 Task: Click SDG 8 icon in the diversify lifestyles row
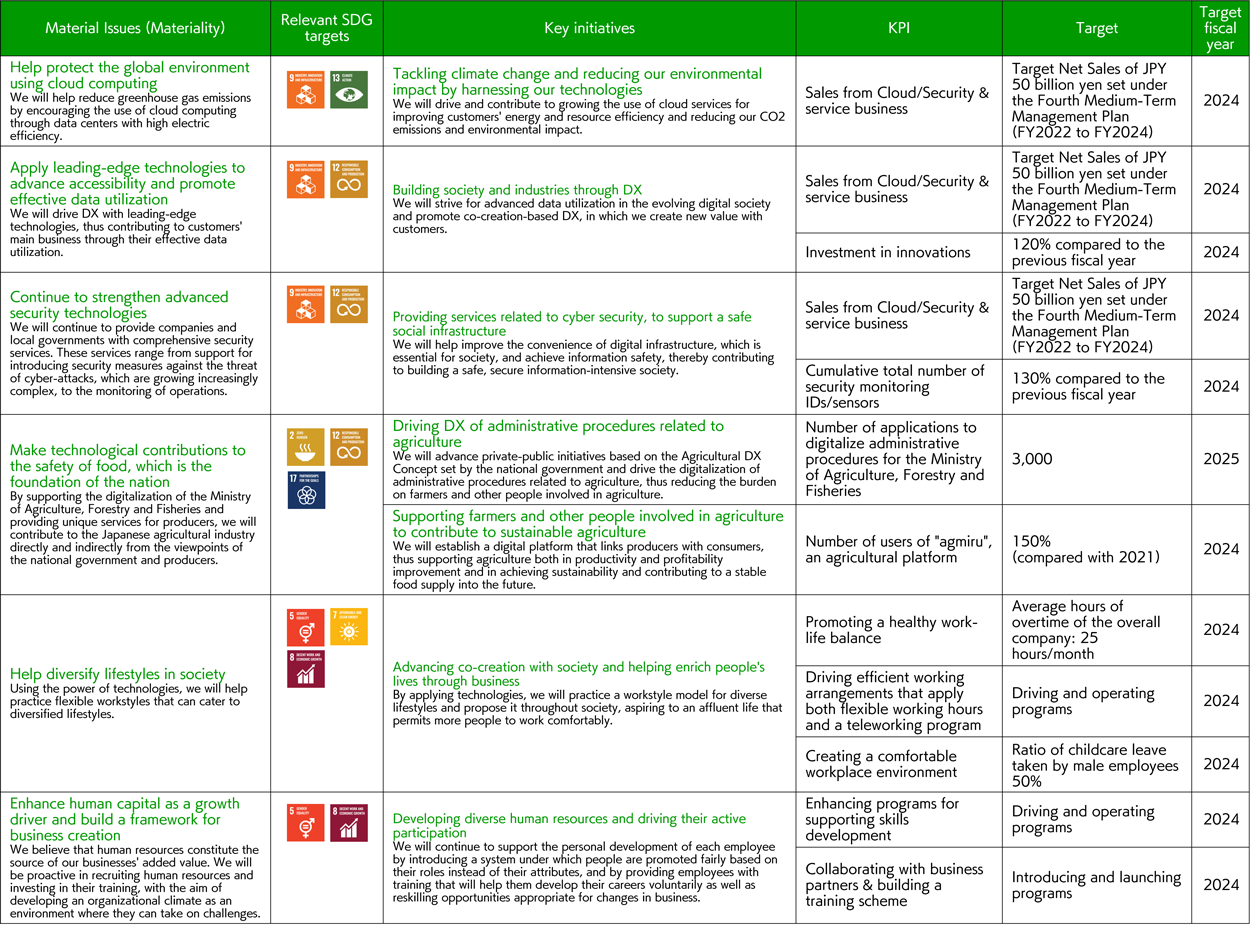point(305,669)
